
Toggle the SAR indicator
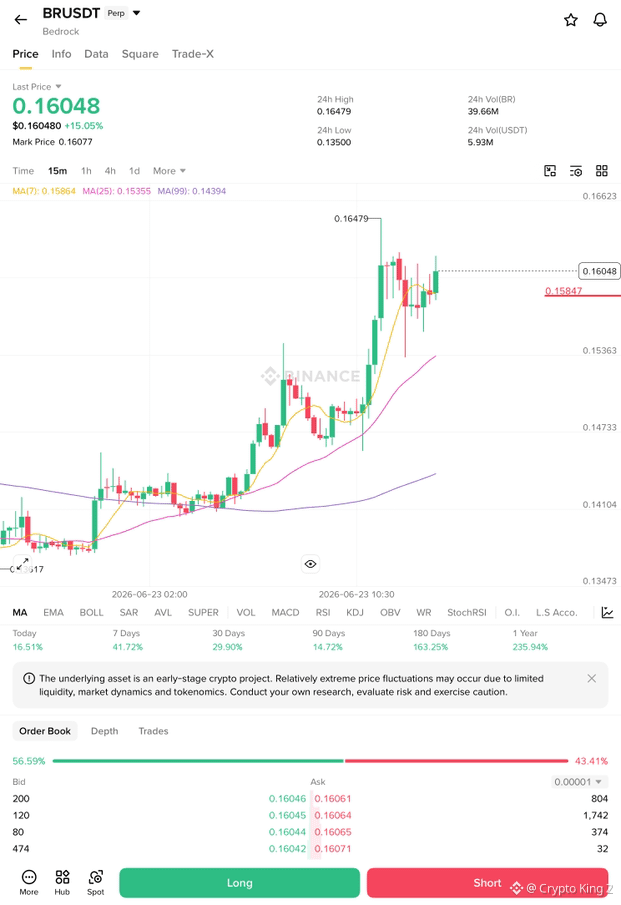tap(129, 612)
